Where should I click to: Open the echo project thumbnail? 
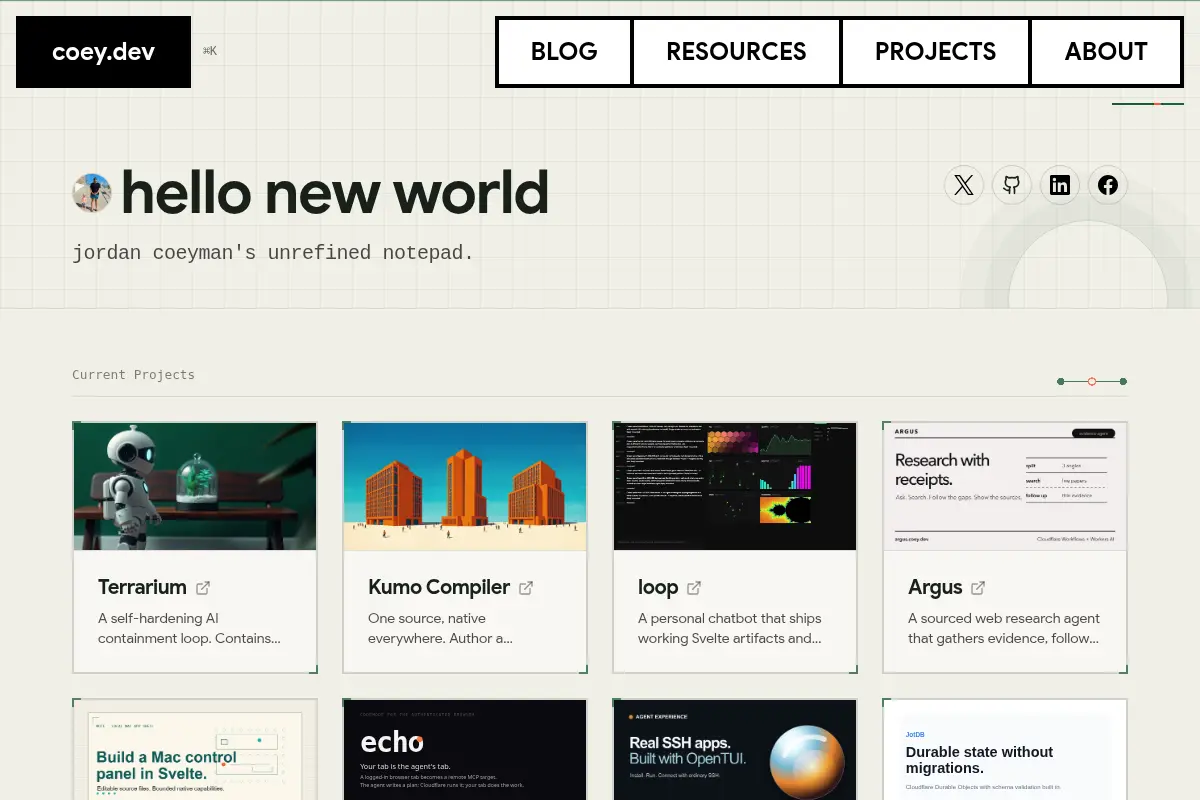click(x=465, y=749)
